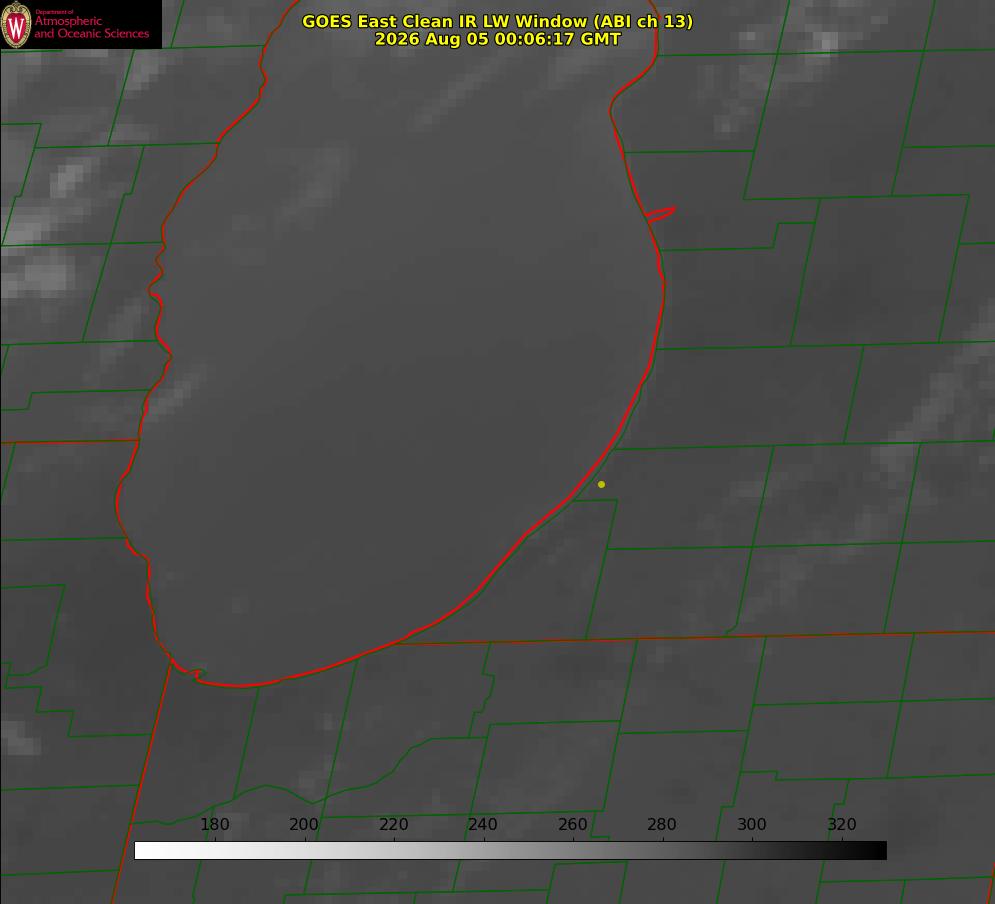Viewport: 995px width, 904px height.
Task: Click the 180 colorbar tick label
Action: [214, 825]
